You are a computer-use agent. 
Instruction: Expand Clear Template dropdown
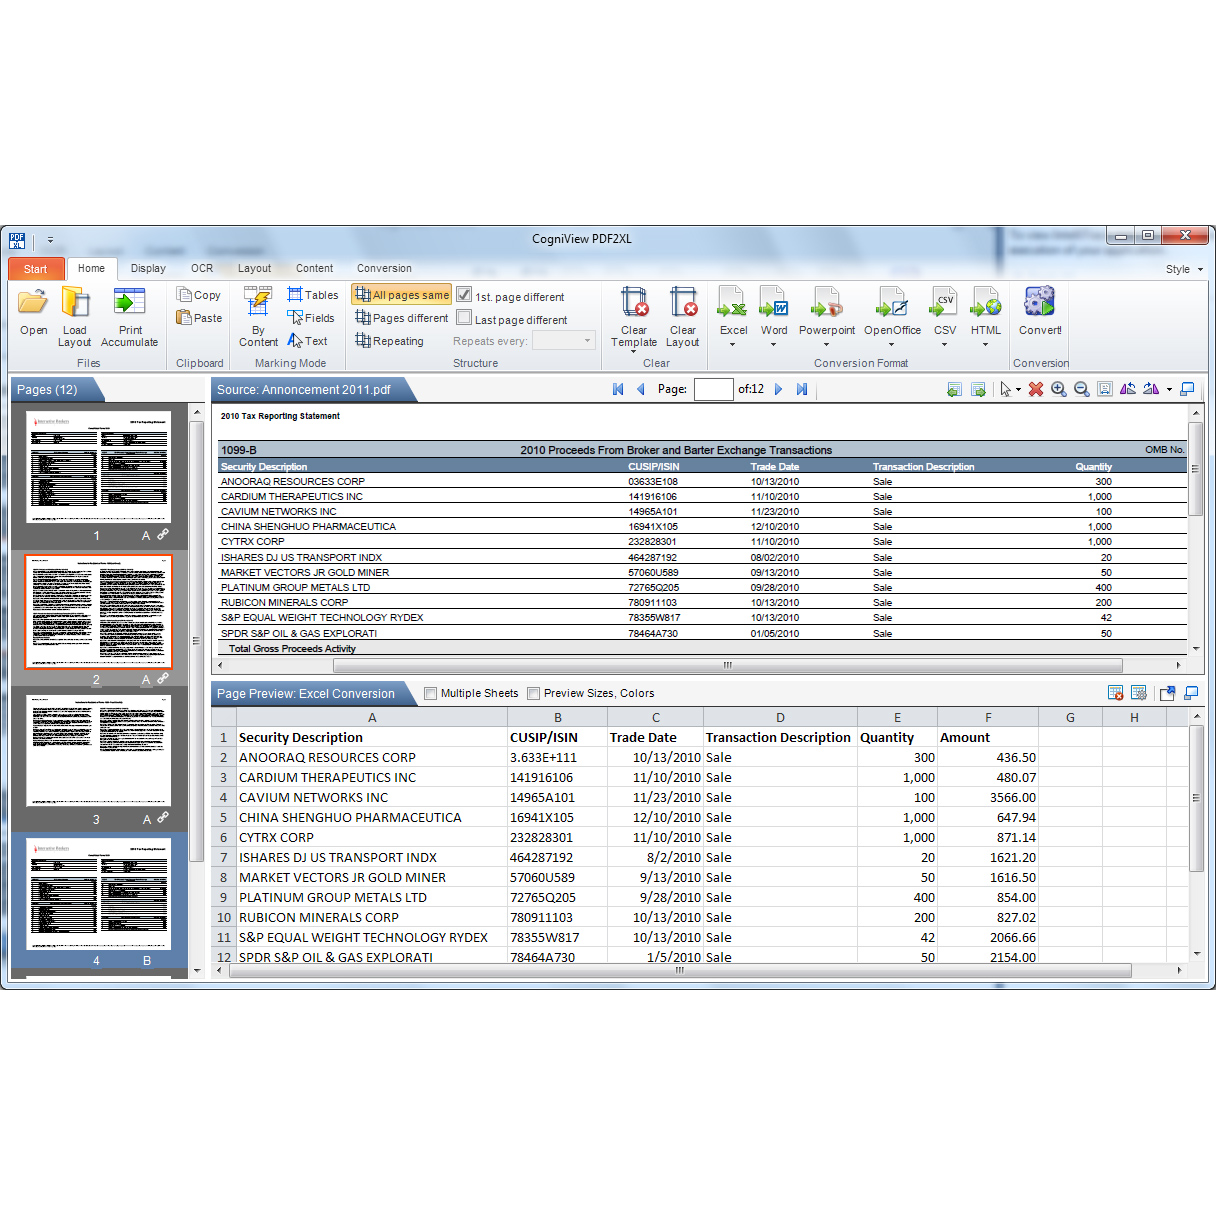click(x=634, y=351)
